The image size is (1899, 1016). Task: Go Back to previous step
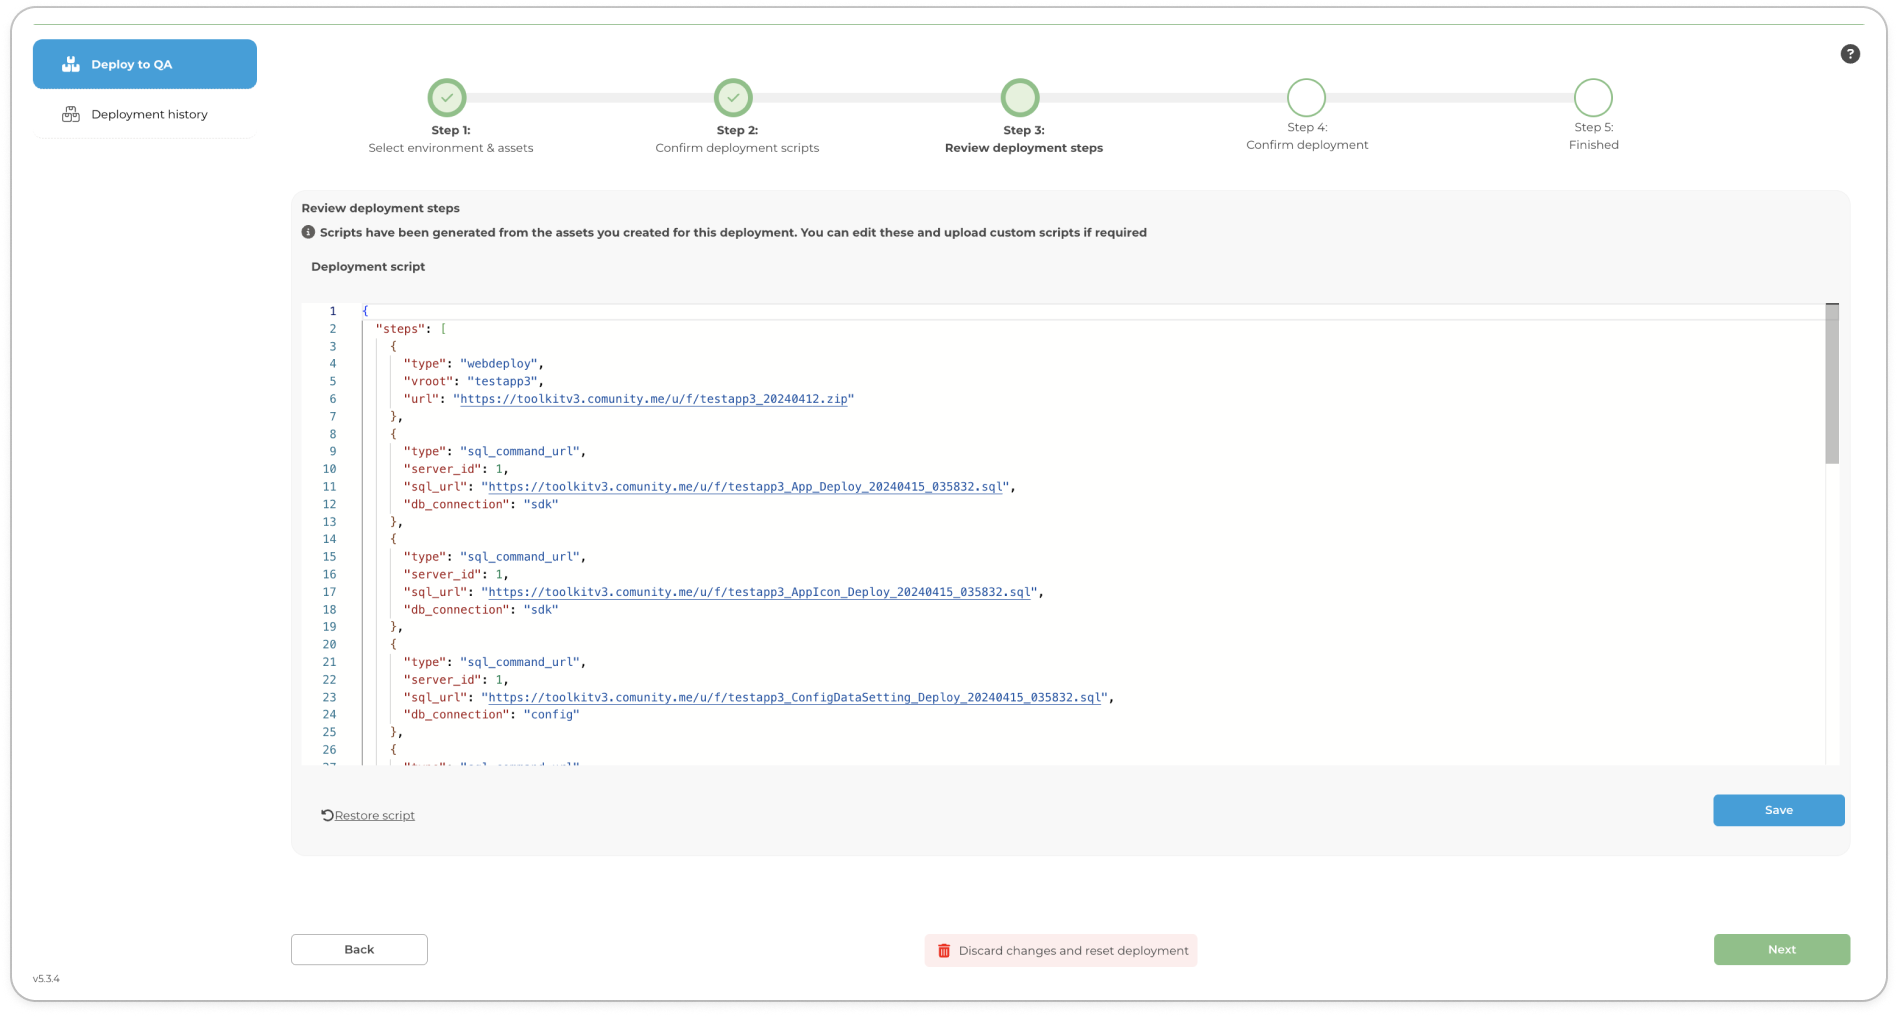[x=359, y=949]
